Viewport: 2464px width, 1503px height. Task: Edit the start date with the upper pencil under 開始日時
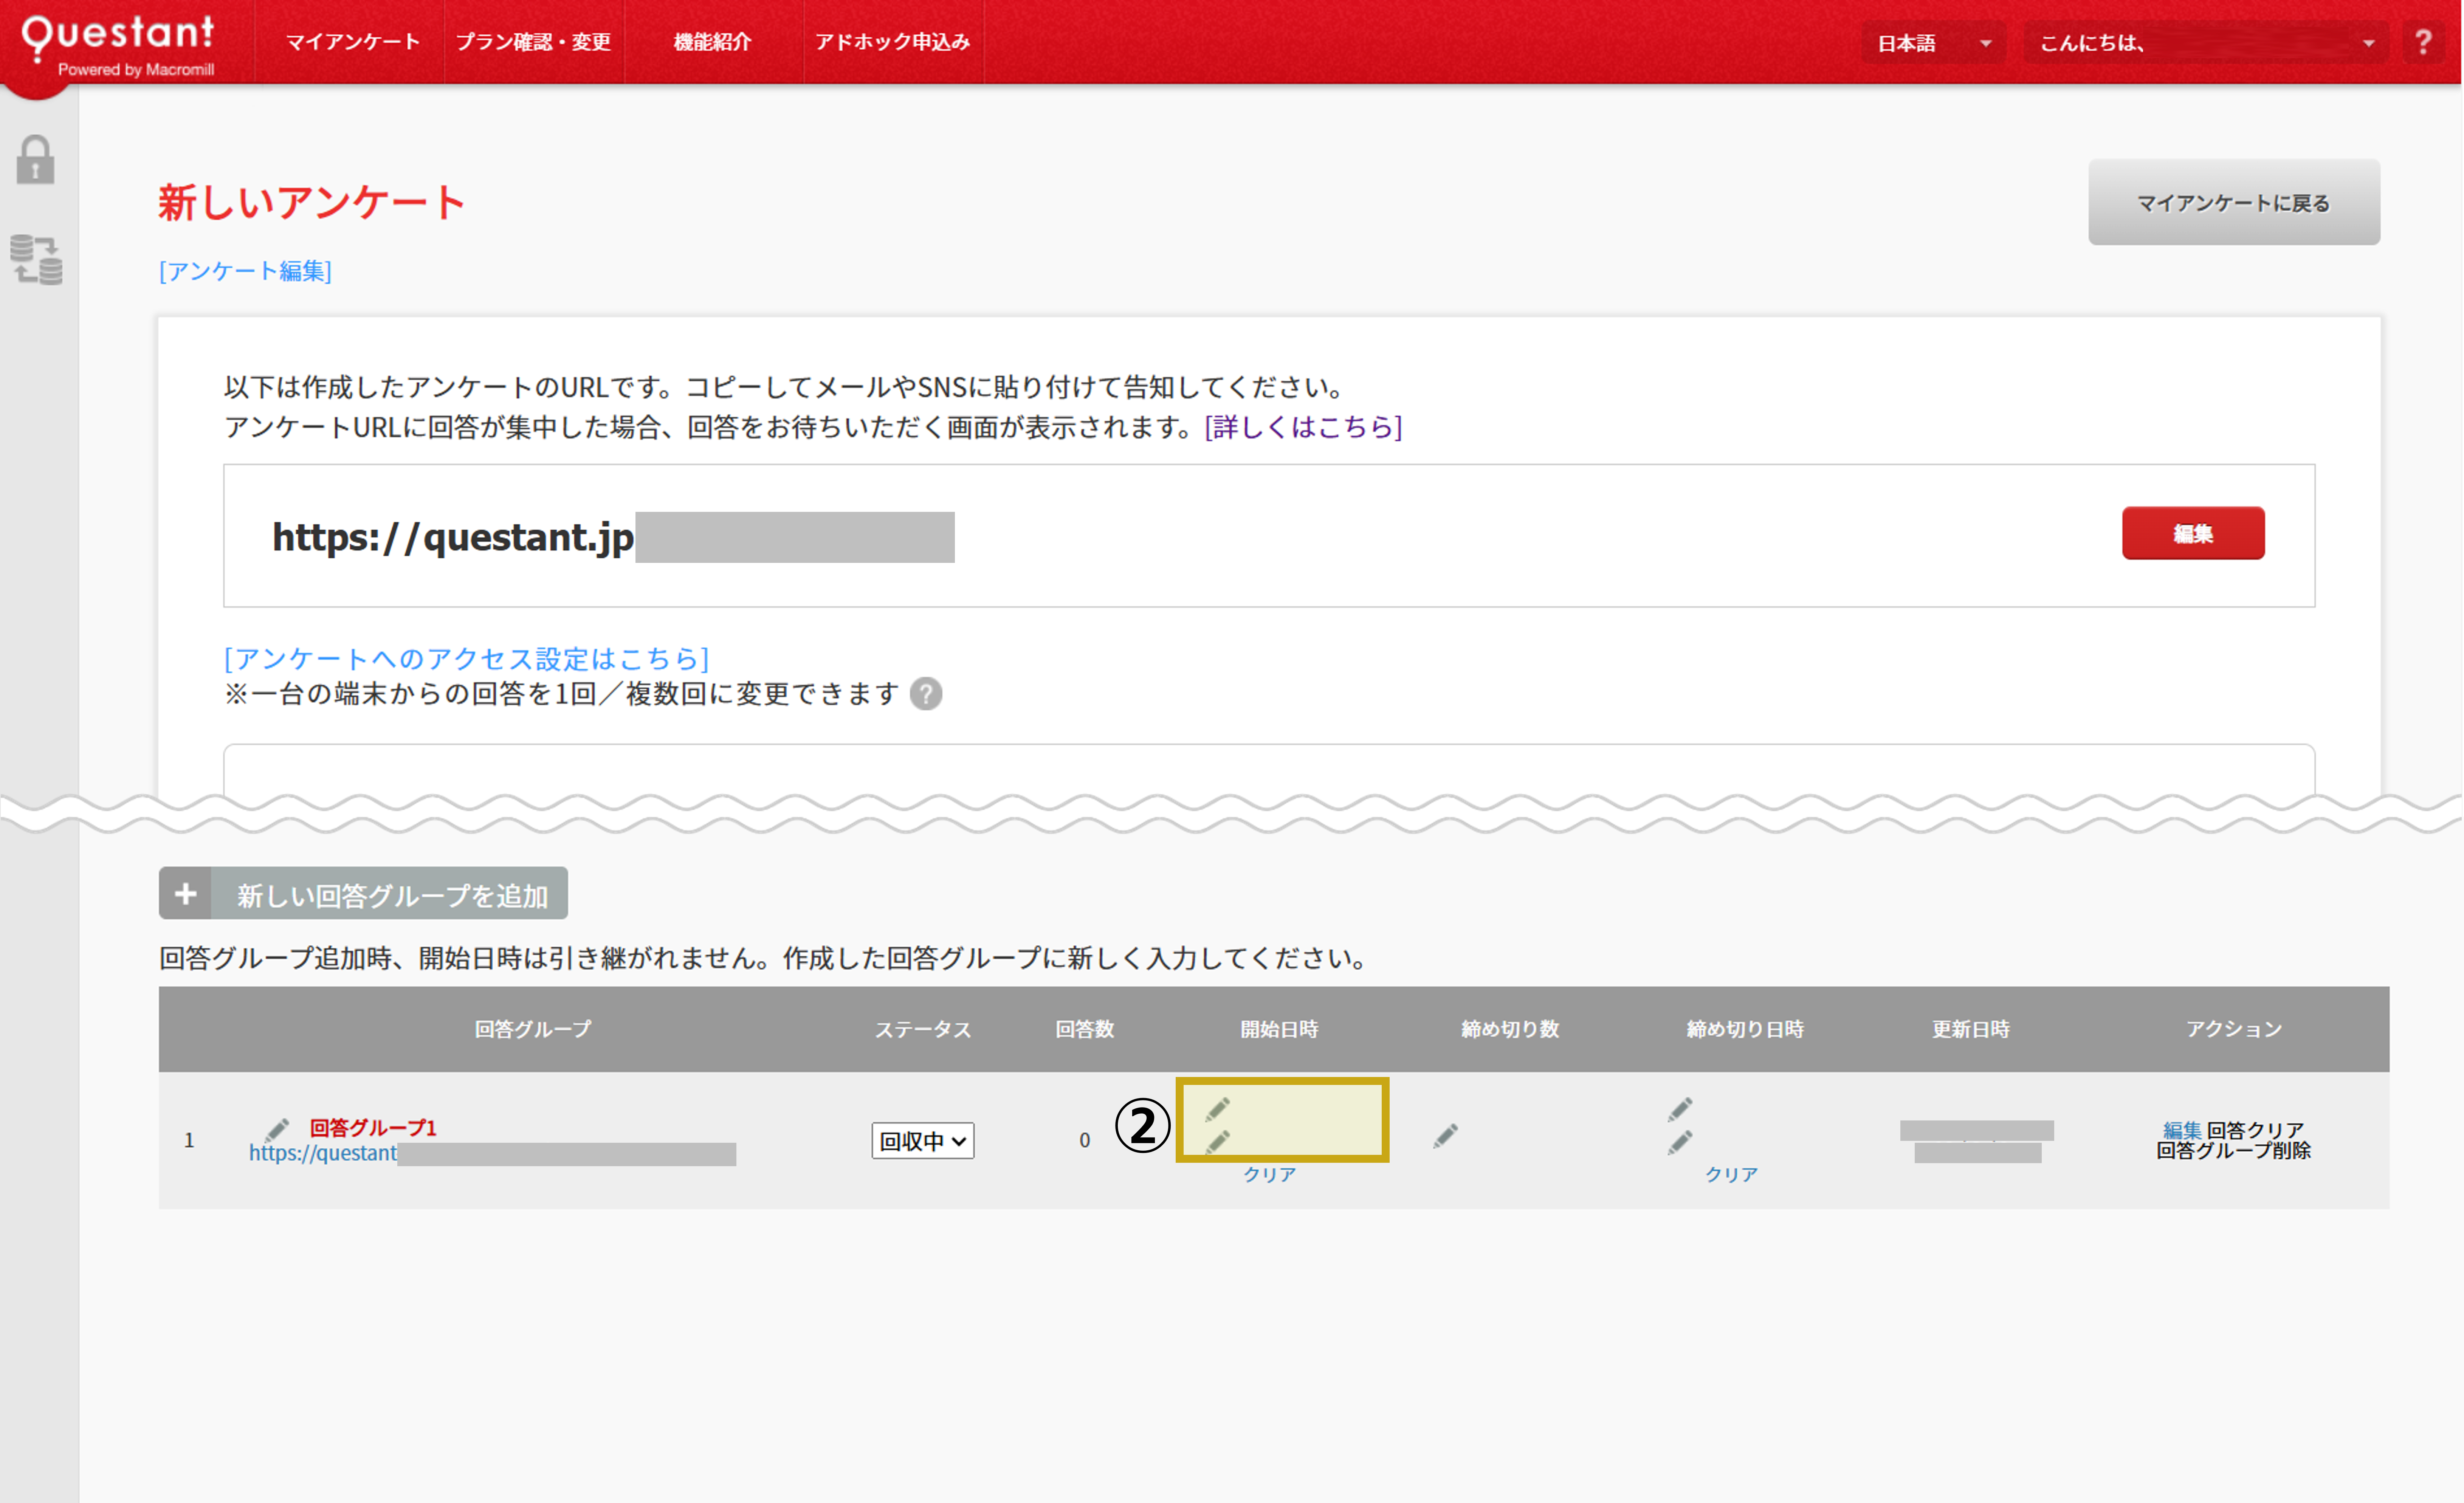point(1217,1109)
